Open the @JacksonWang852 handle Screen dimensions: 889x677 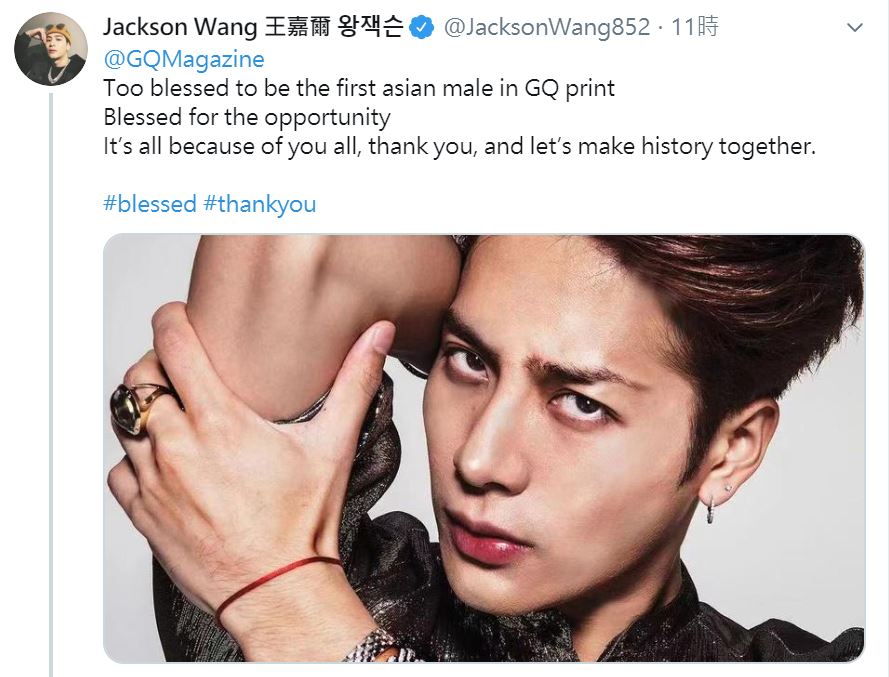(x=547, y=27)
